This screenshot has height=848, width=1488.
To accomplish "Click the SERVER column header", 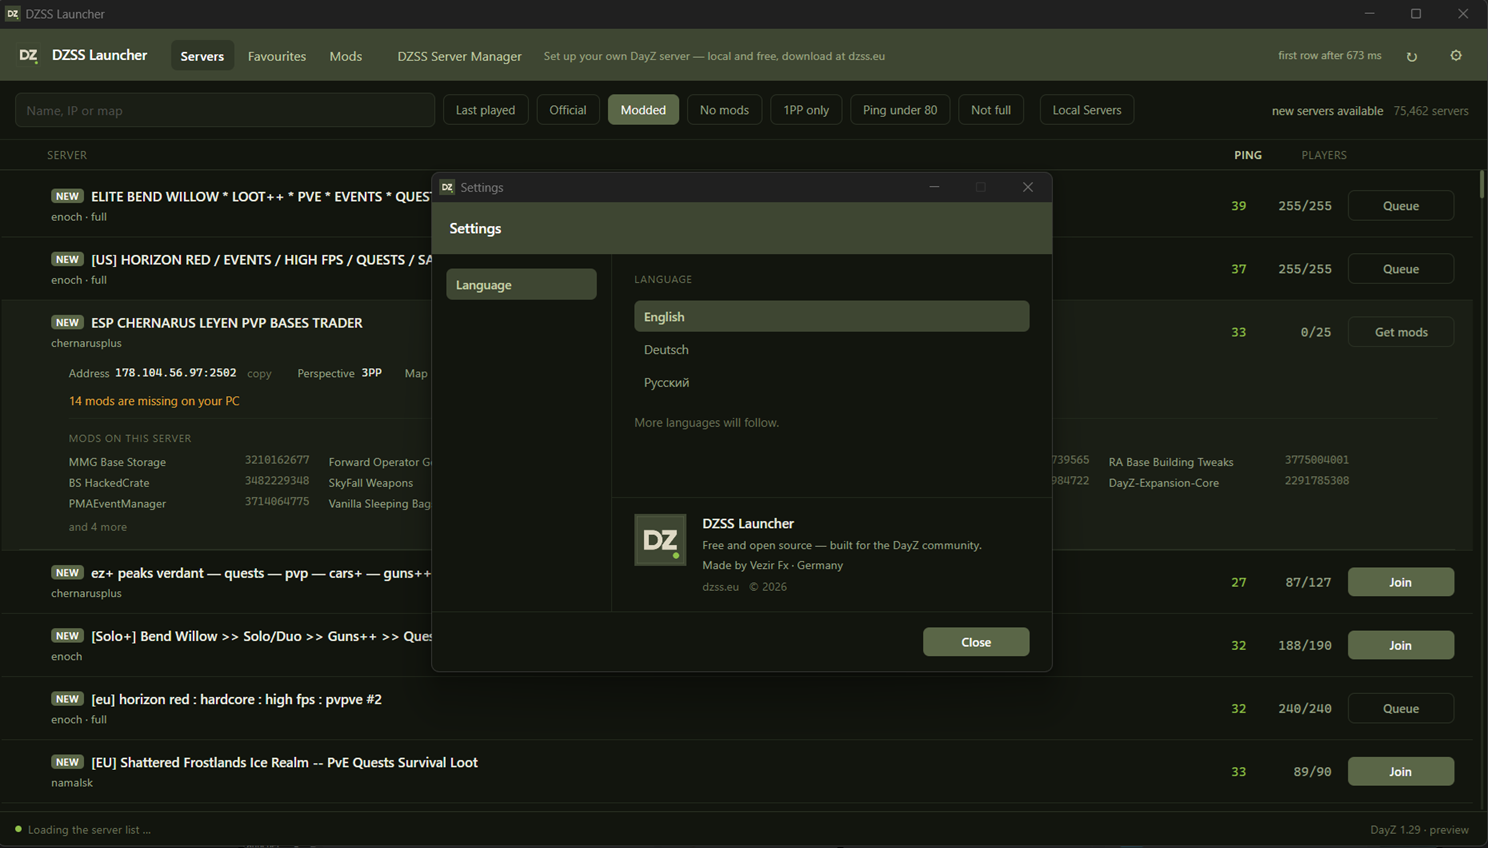I will [67, 155].
